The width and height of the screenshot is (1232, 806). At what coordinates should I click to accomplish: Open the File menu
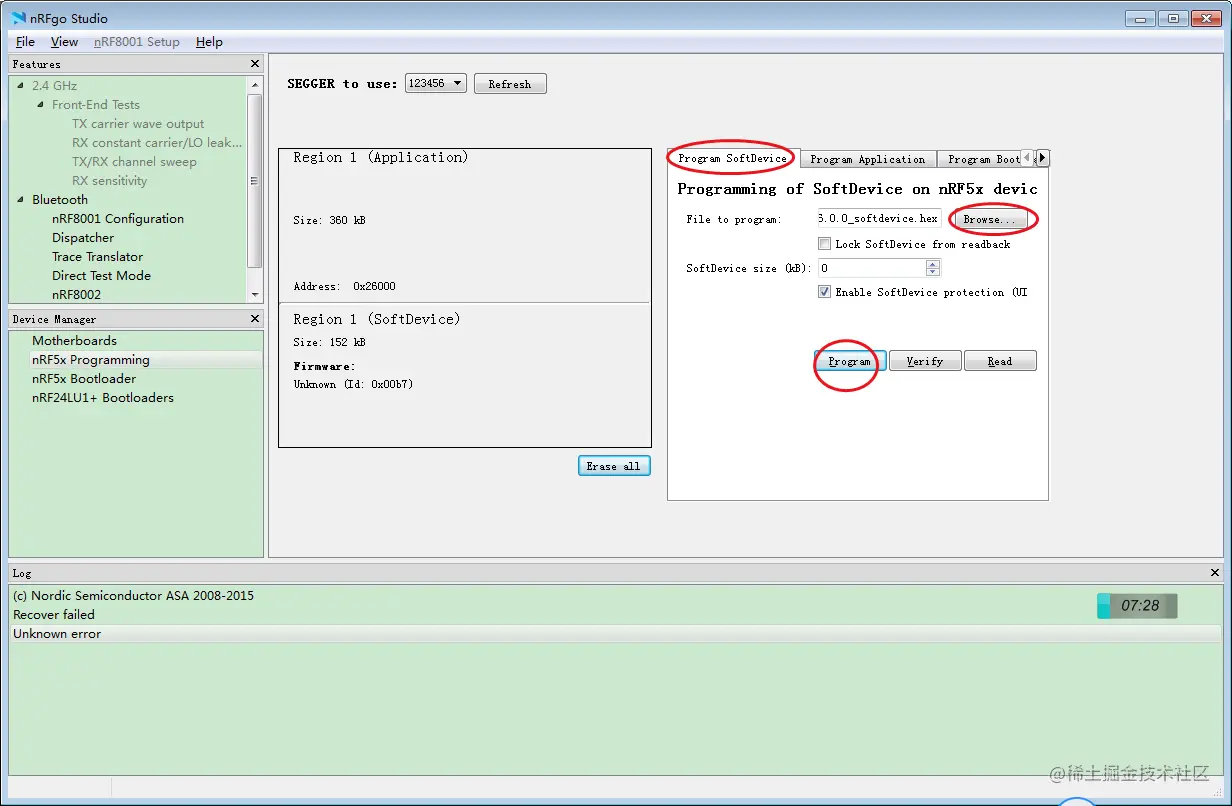pyautogui.click(x=25, y=42)
